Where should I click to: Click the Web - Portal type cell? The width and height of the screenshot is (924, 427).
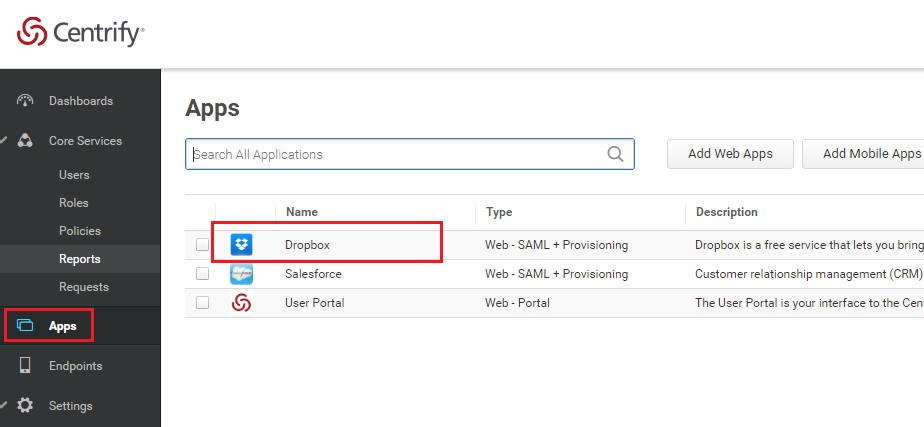(x=517, y=303)
